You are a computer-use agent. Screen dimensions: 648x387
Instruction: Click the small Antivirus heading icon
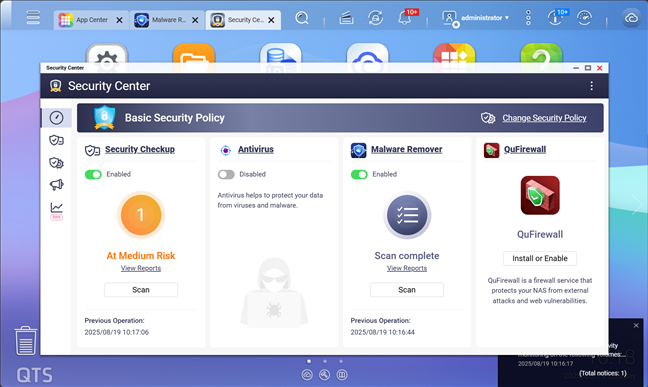[226, 150]
